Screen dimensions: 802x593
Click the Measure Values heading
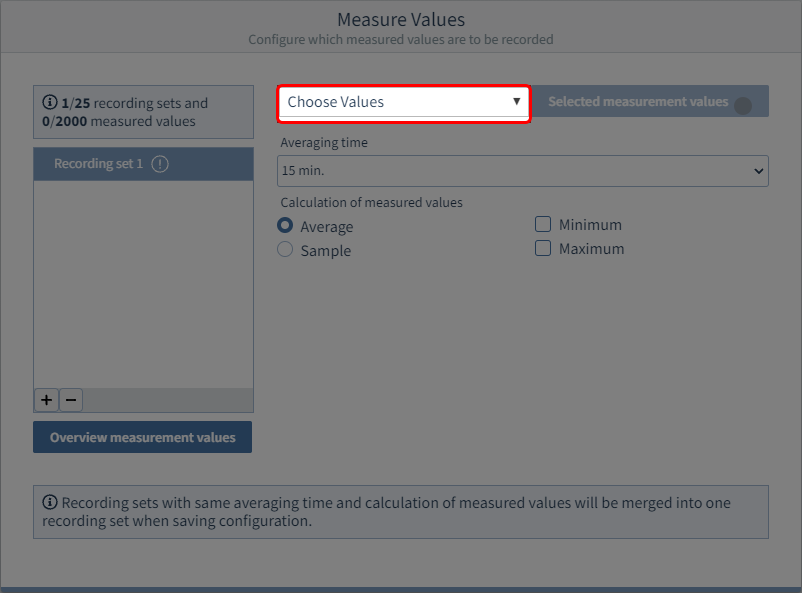click(x=400, y=20)
